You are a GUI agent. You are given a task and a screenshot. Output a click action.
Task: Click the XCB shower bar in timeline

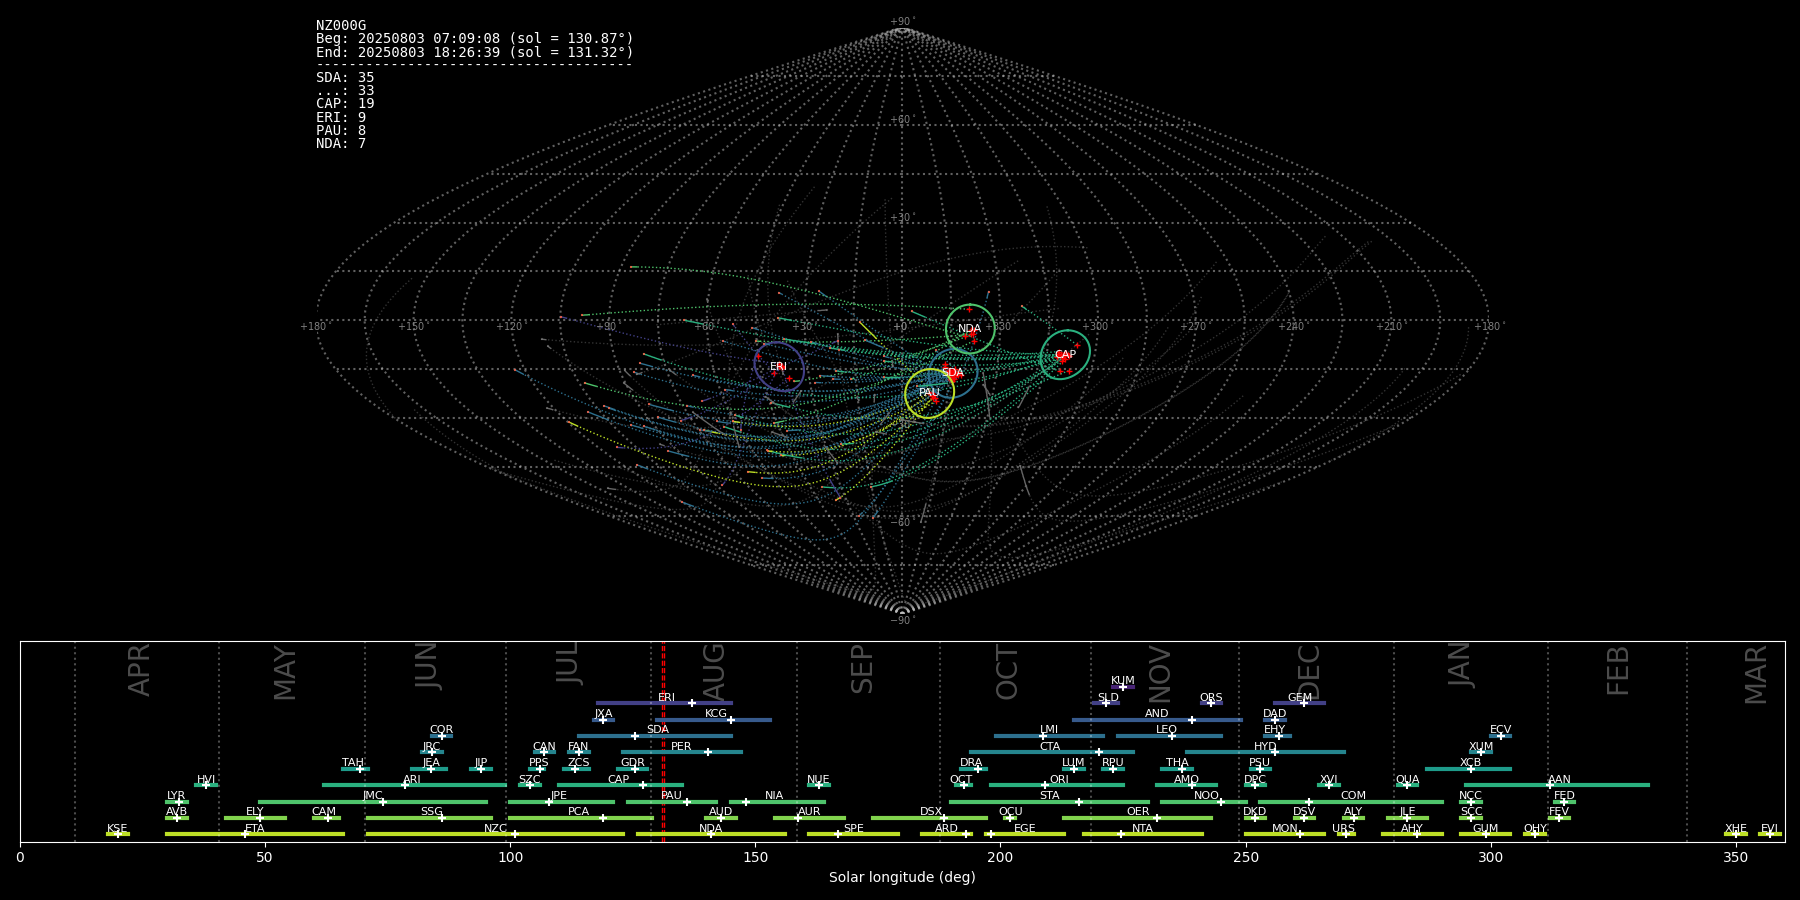click(x=1468, y=769)
